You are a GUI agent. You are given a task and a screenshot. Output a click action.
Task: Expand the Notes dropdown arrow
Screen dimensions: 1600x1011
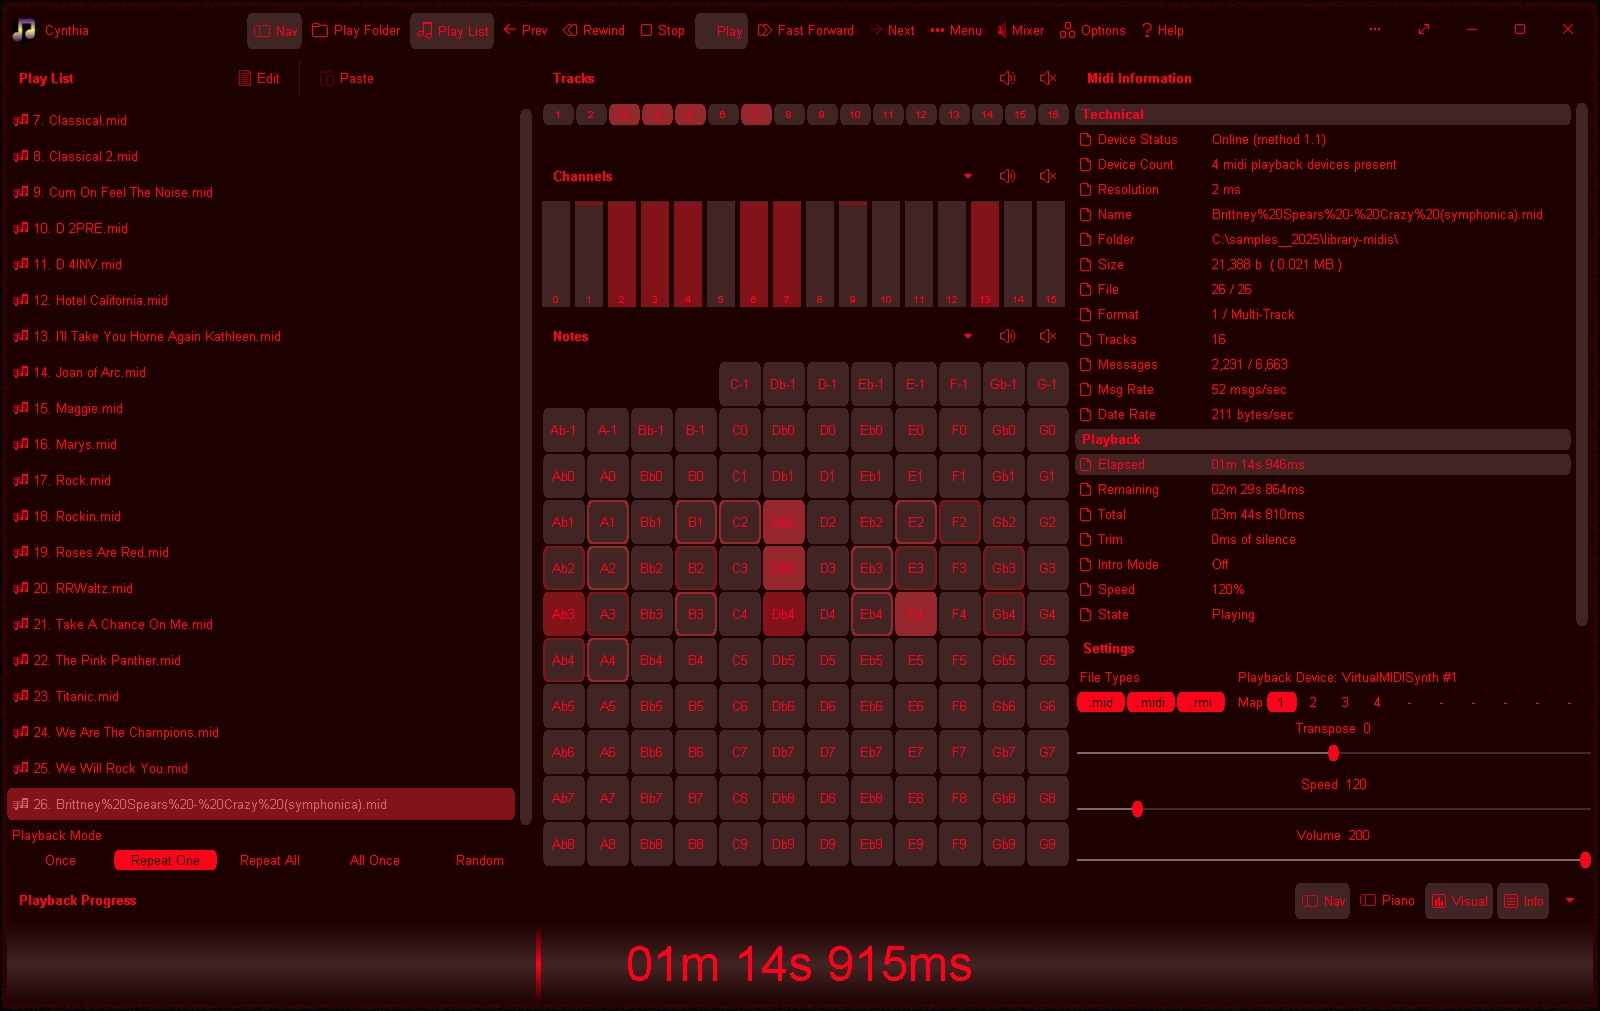point(967,336)
